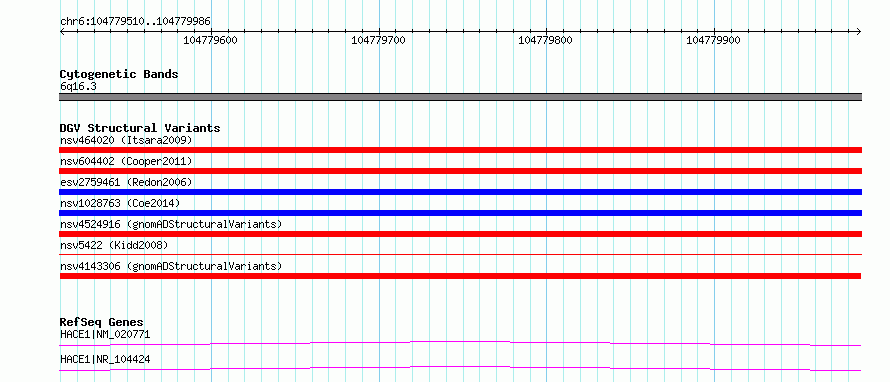The image size is (890, 382).
Task: Select the Cytogenetic Bands track title
Action: (119, 74)
